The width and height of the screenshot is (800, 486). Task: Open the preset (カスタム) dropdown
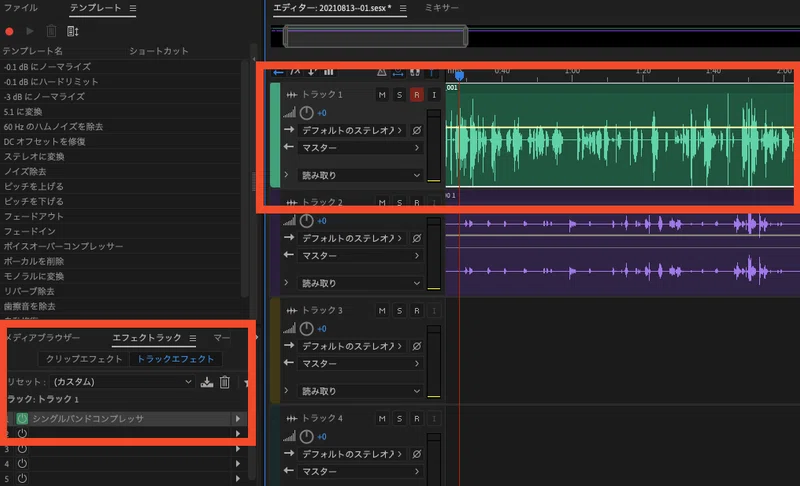point(122,382)
